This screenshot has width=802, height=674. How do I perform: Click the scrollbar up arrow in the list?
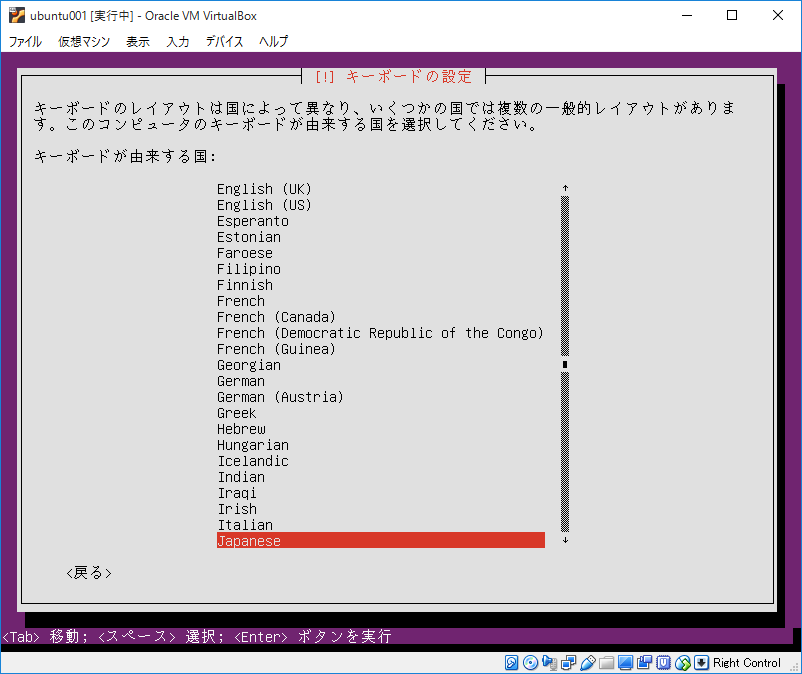click(x=565, y=188)
